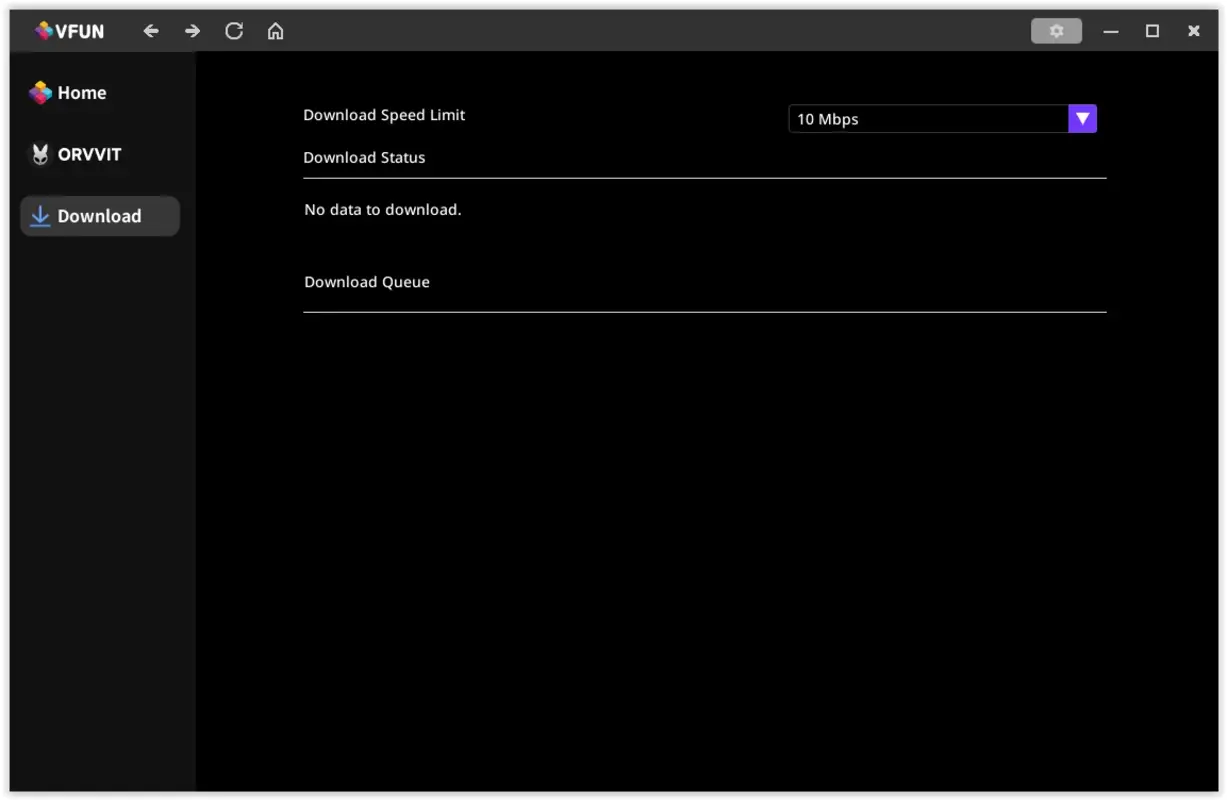The width and height of the screenshot is (1227, 800).
Task: Expand the speed limit options with purple arrow
Action: (1081, 118)
